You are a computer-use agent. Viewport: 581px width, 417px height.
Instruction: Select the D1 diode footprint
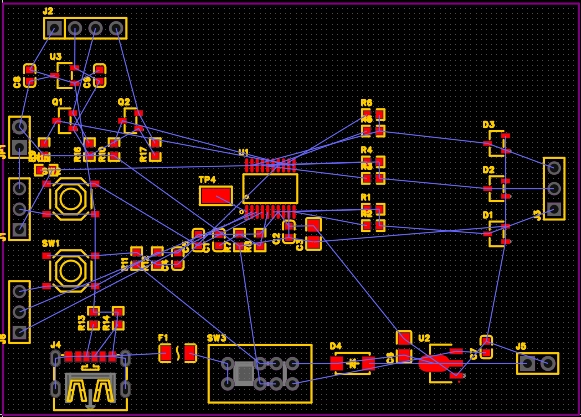click(497, 234)
